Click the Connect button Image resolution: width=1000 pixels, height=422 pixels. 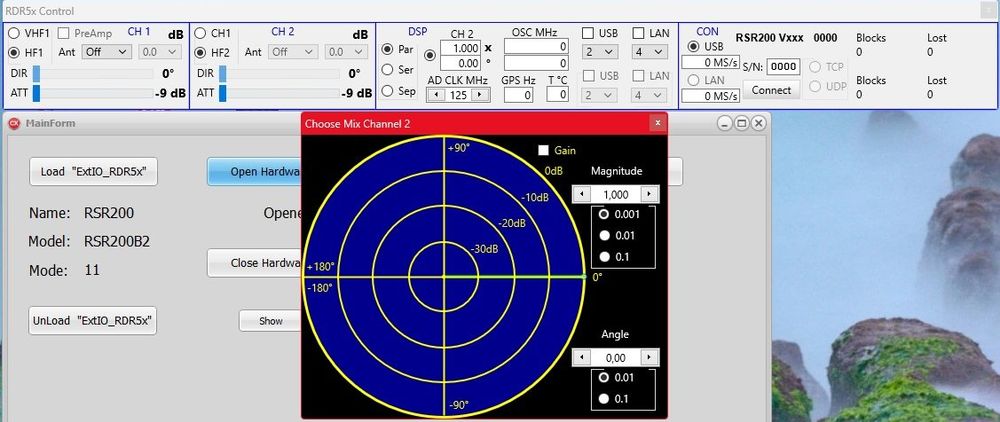(771, 91)
